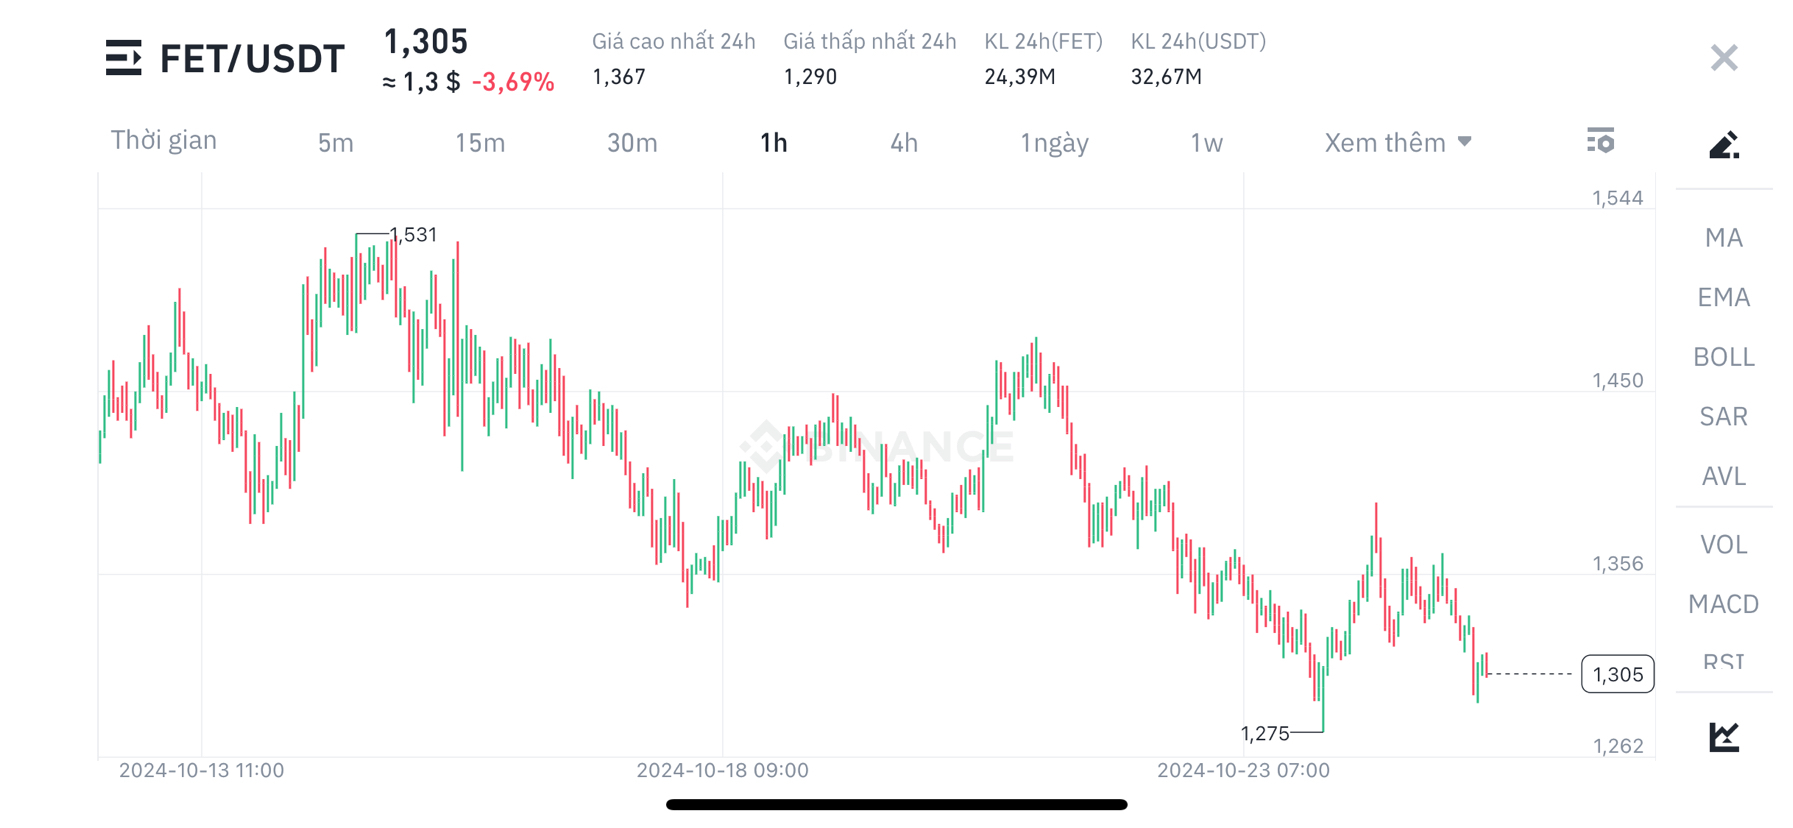1793x828 pixels.
Task: Click the pair selector icon beside FET/USDT
Action: [124, 58]
